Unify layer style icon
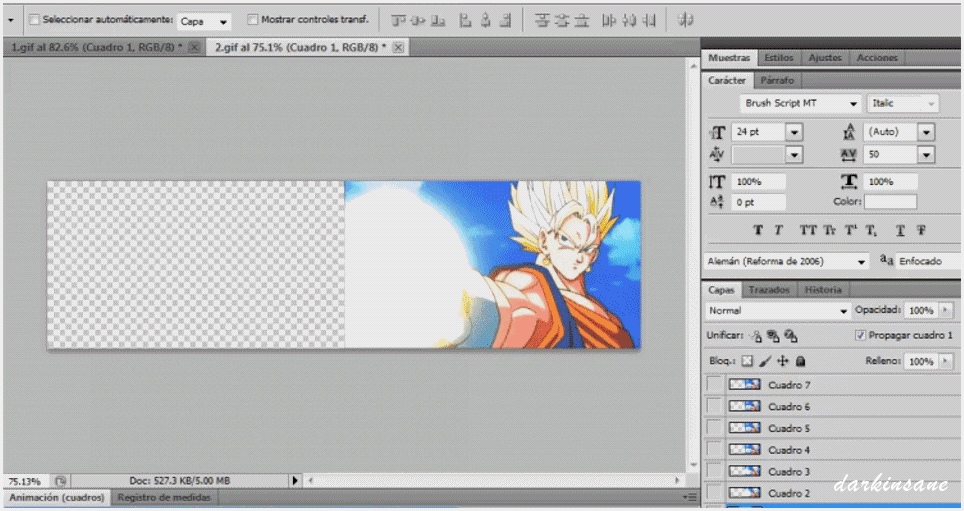964x511 pixels. tap(791, 336)
